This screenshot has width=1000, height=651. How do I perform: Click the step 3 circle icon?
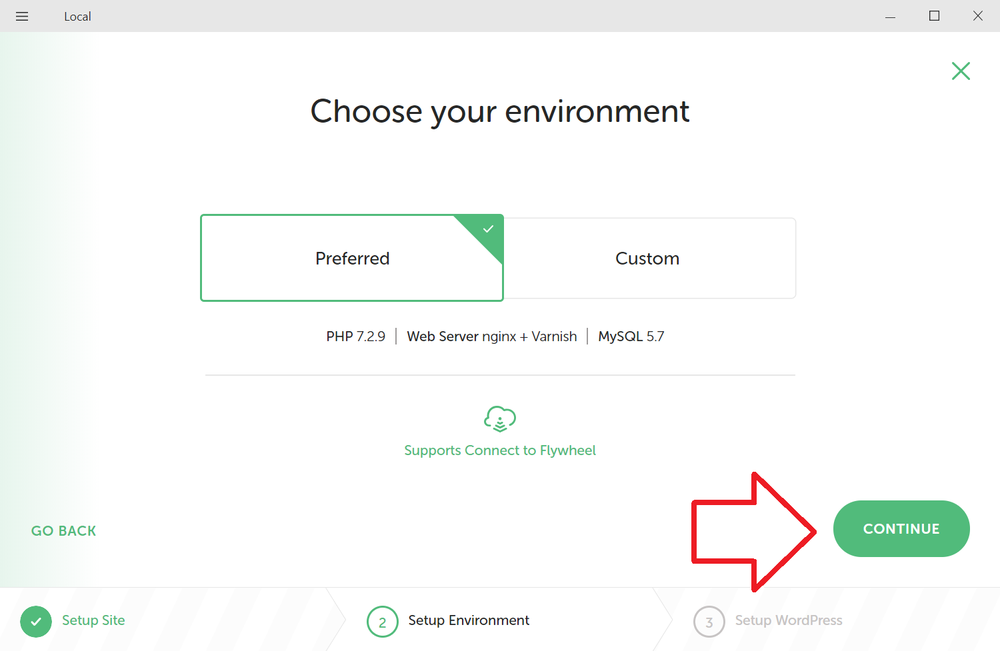click(x=709, y=622)
